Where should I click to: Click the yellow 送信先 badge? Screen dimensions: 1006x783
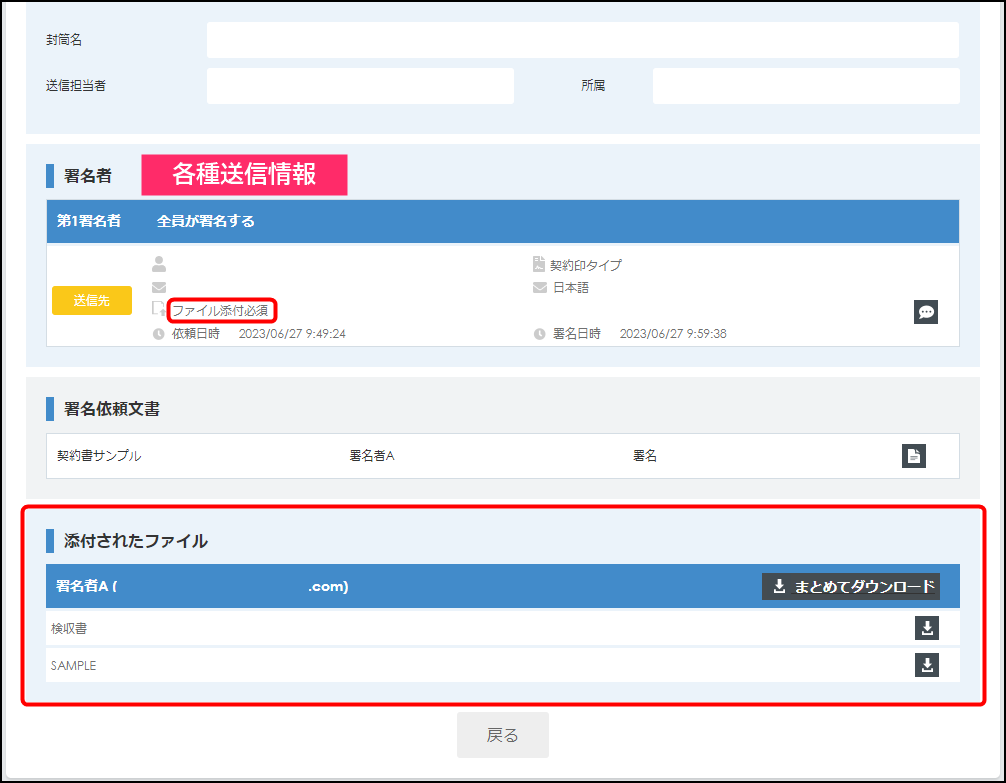pyautogui.click(x=92, y=300)
